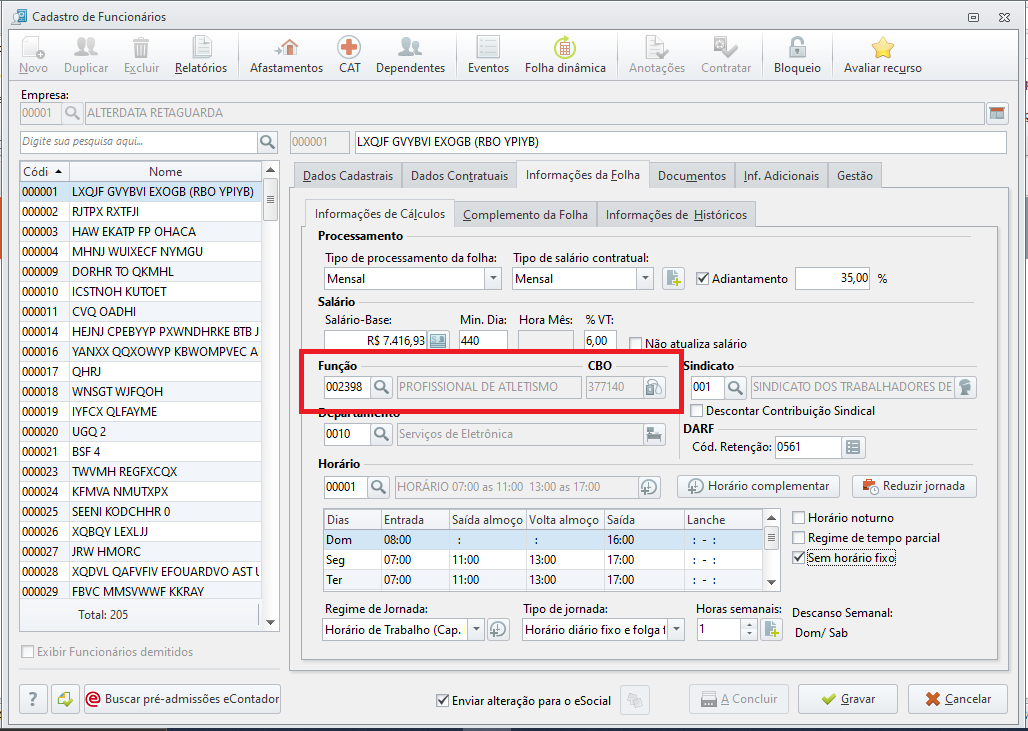Image resolution: width=1028 pixels, height=731 pixels.
Task: Open the Documentos tab
Action: tap(692, 176)
